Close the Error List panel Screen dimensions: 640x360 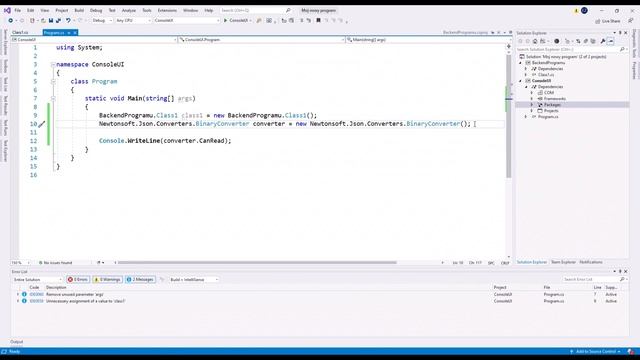click(x=626, y=271)
